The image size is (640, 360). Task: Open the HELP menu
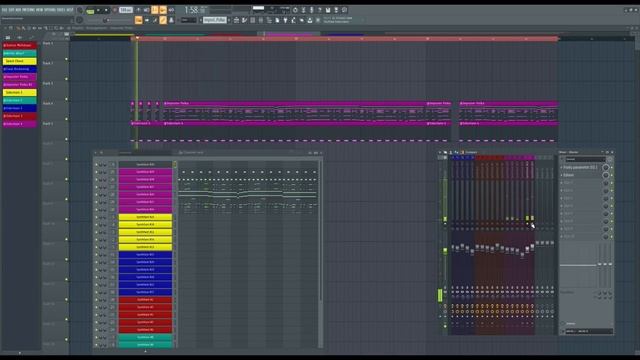70,10
